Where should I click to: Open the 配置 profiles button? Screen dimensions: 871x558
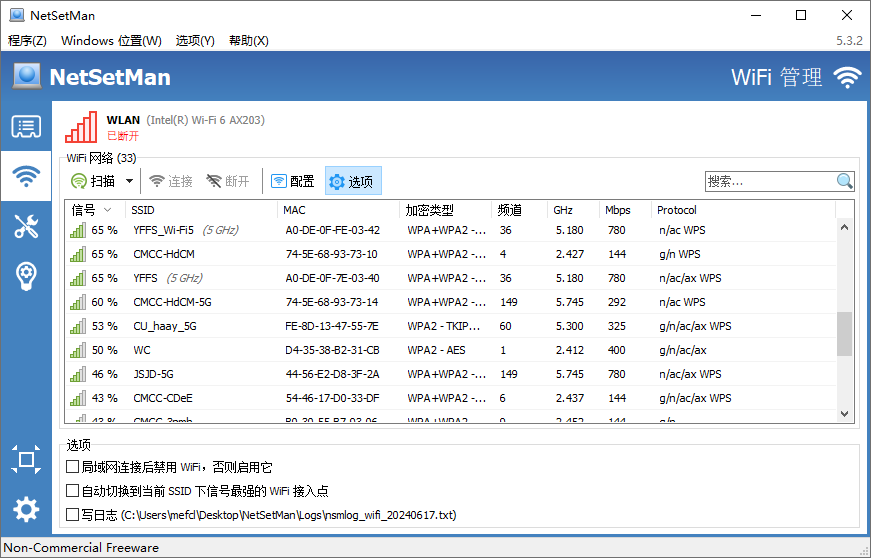(x=293, y=181)
